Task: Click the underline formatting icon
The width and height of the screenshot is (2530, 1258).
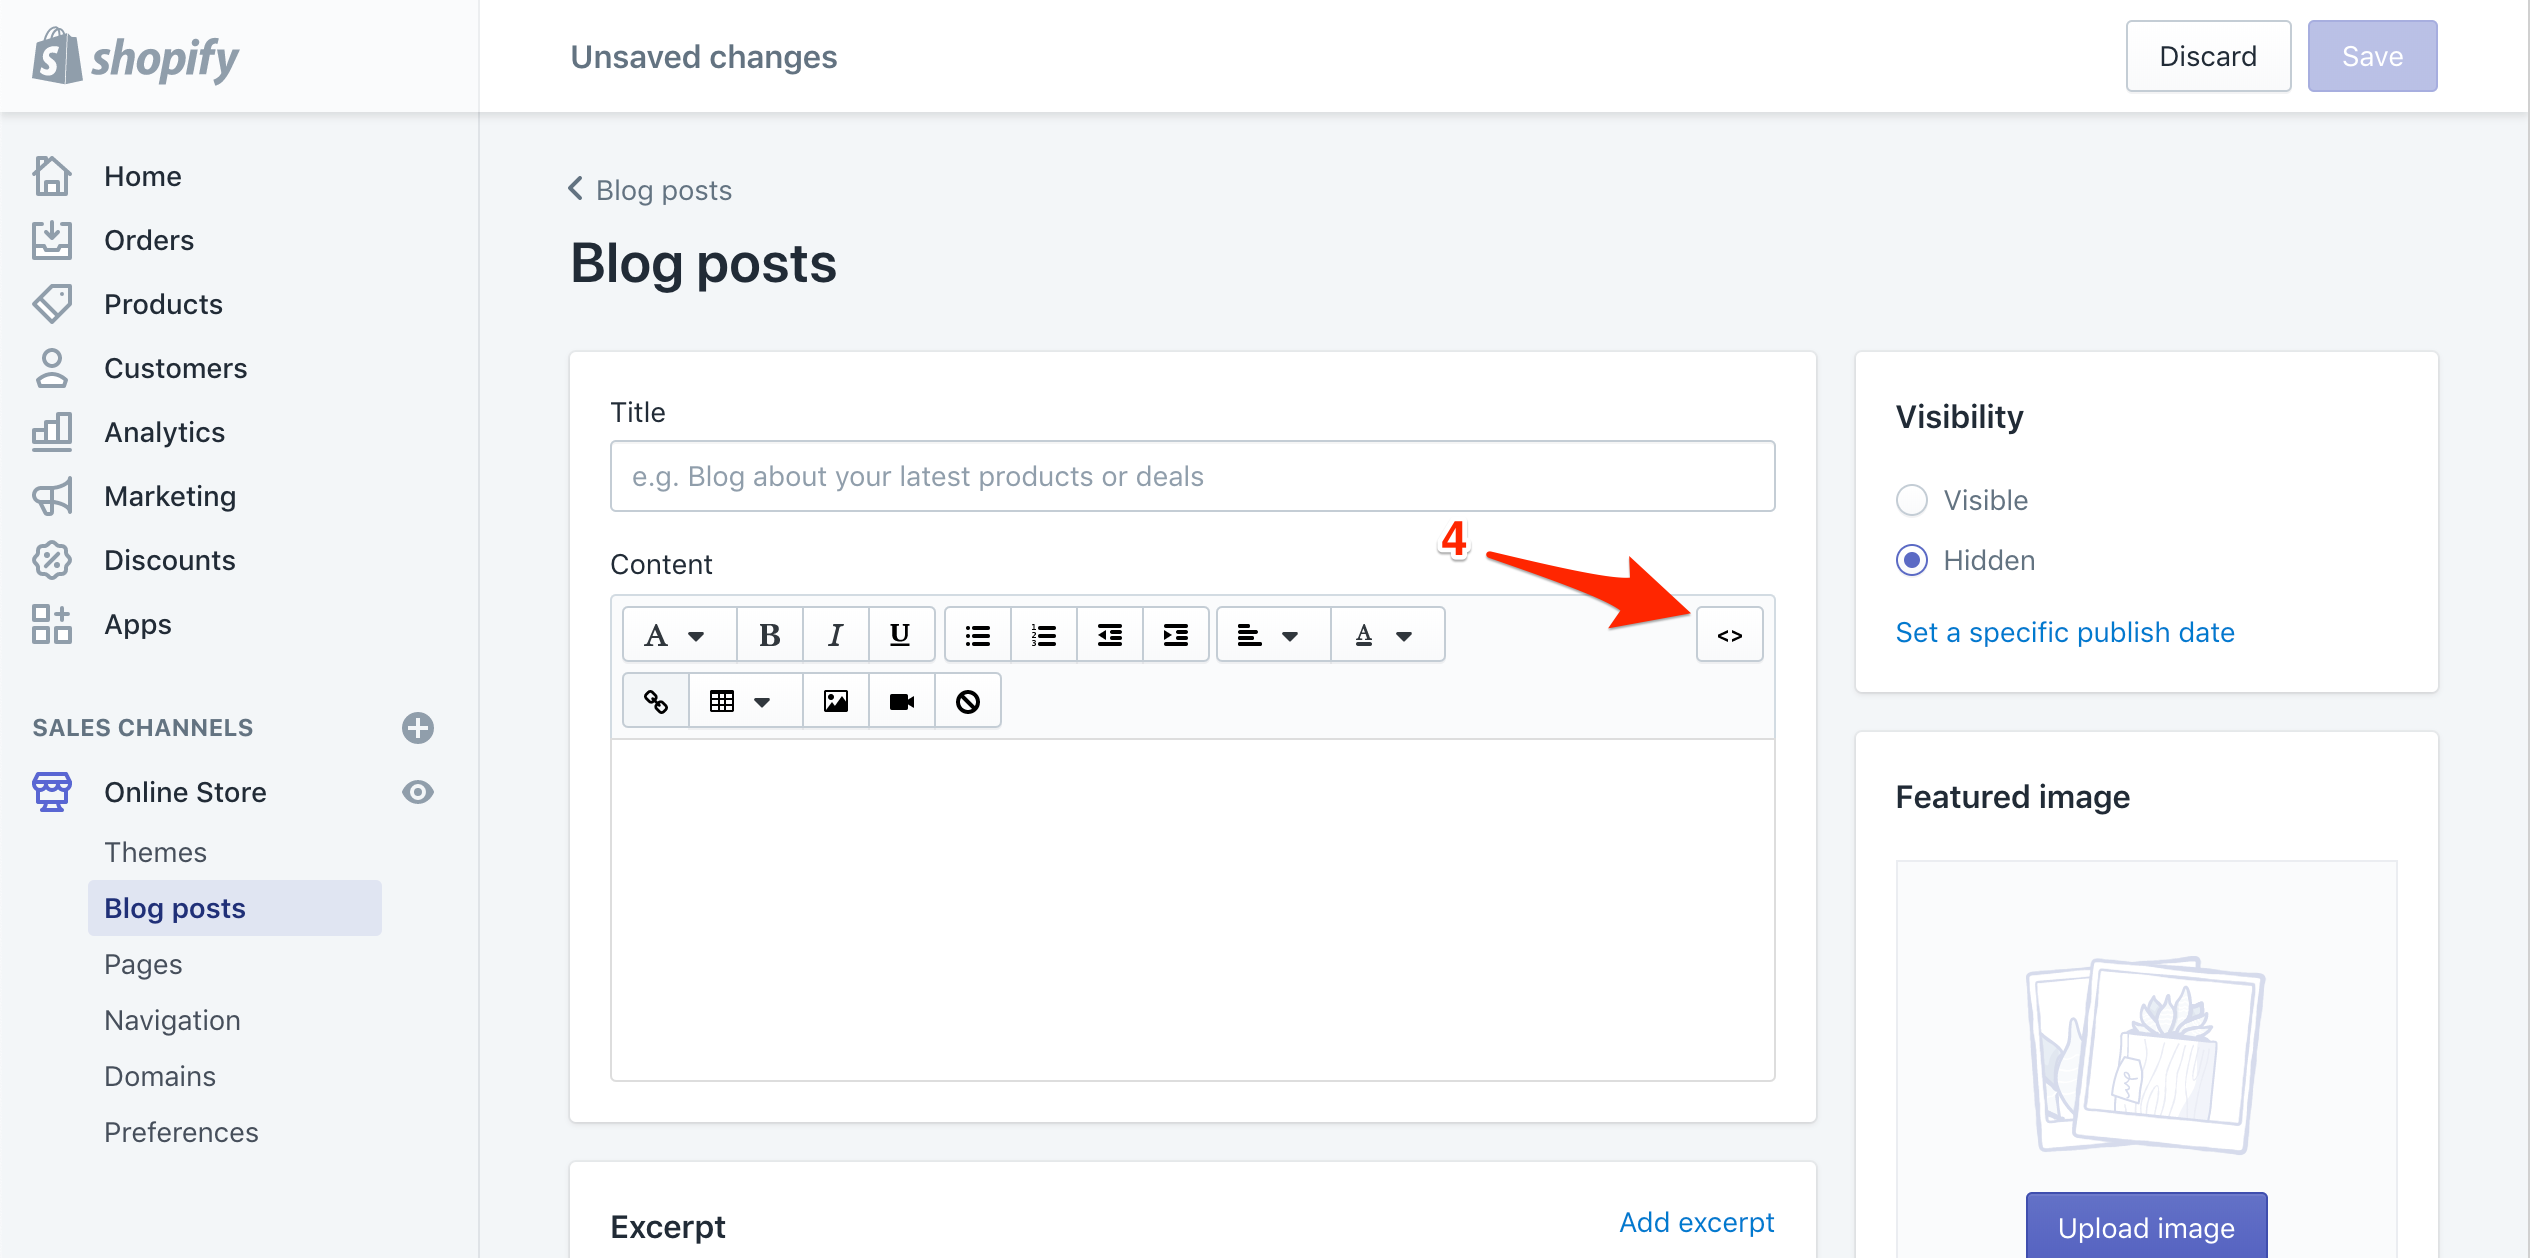Action: tap(899, 634)
